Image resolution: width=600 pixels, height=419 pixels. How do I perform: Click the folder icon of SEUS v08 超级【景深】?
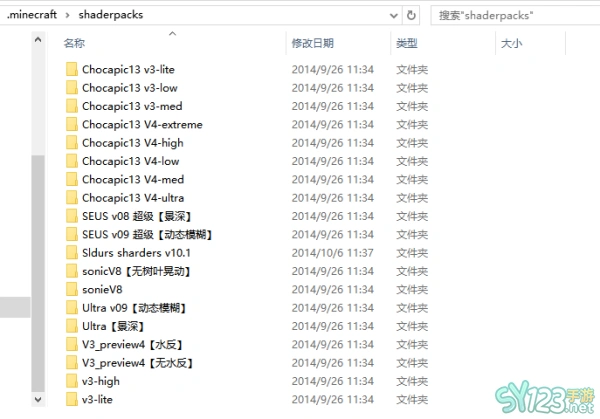coord(72,217)
